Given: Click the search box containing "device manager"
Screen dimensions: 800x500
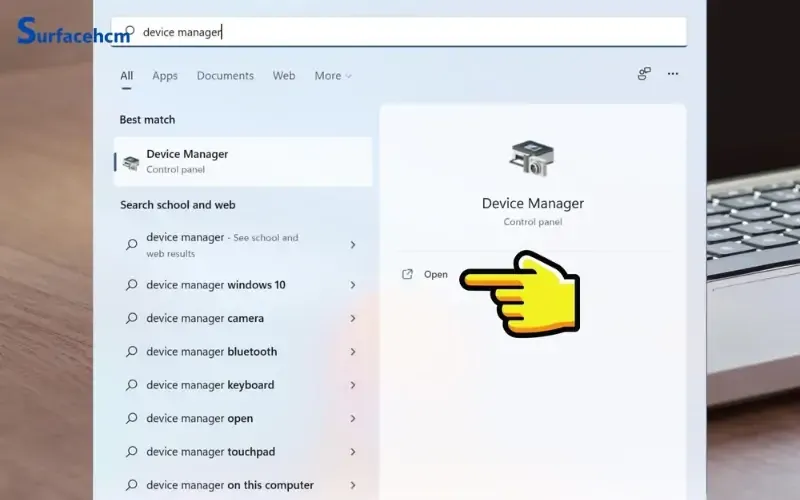Looking at the screenshot, I should click(399, 32).
